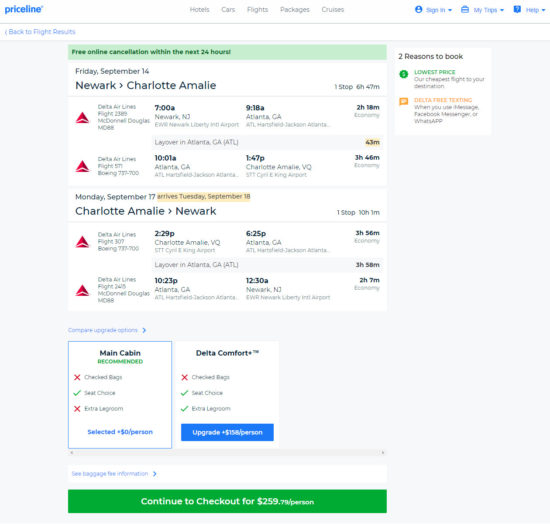Click Selected +$0/person in Main Cabin

coord(120,432)
